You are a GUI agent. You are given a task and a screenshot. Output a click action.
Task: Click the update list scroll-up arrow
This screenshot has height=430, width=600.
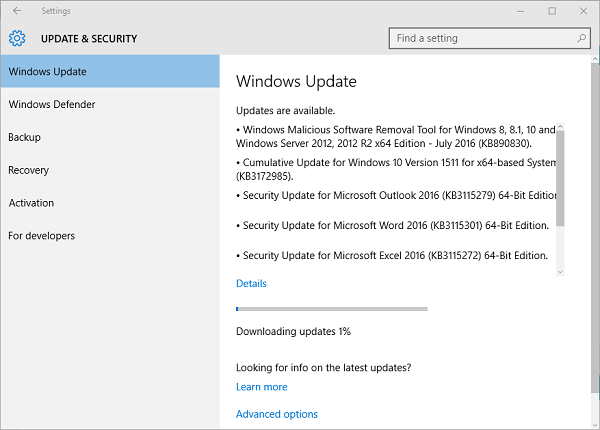tap(560, 127)
